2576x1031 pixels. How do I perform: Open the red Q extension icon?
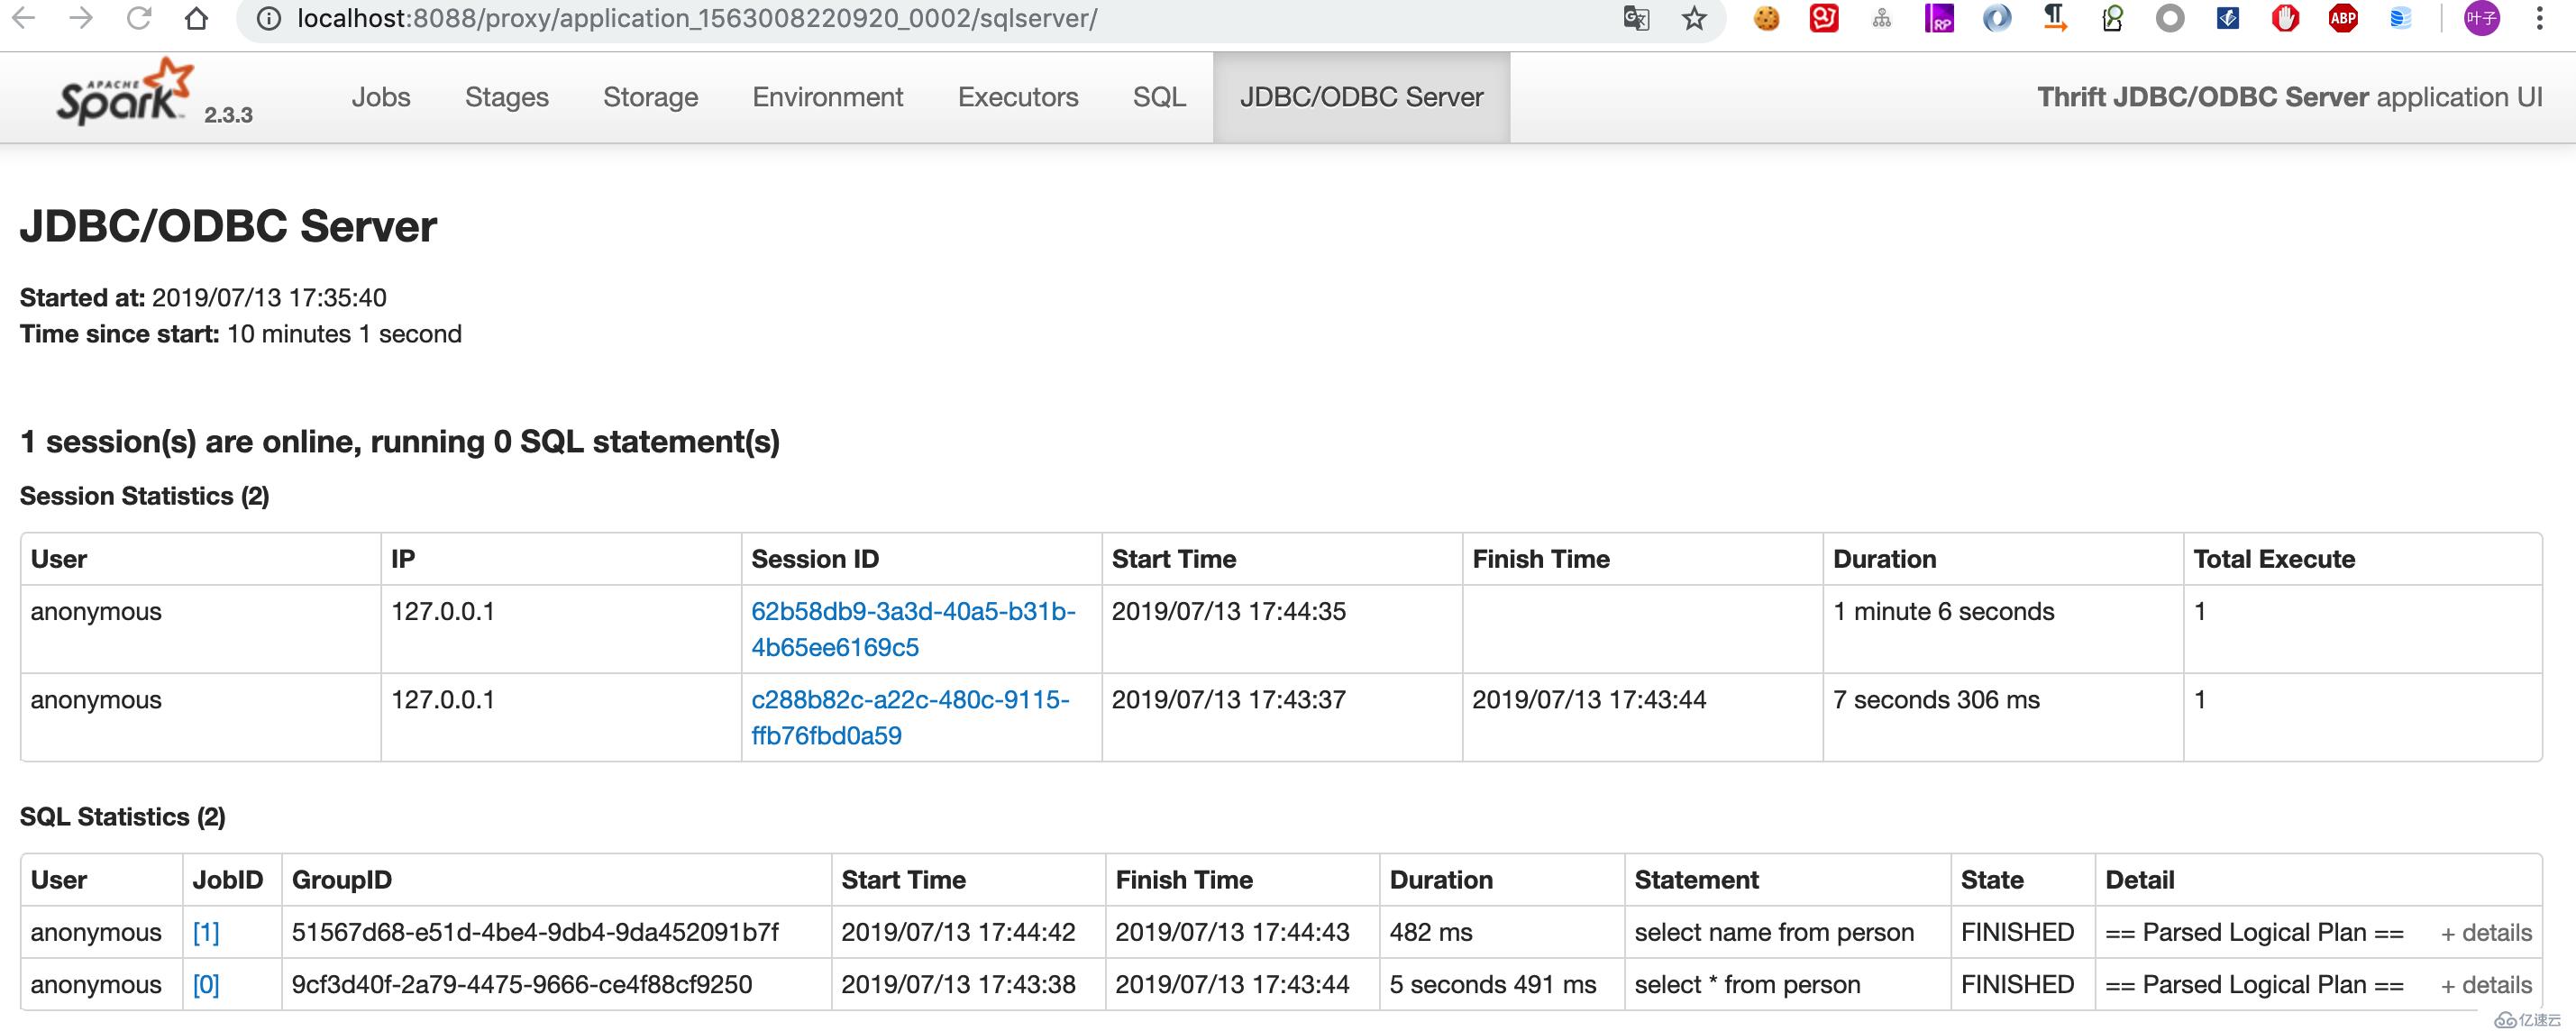click(1824, 18)
